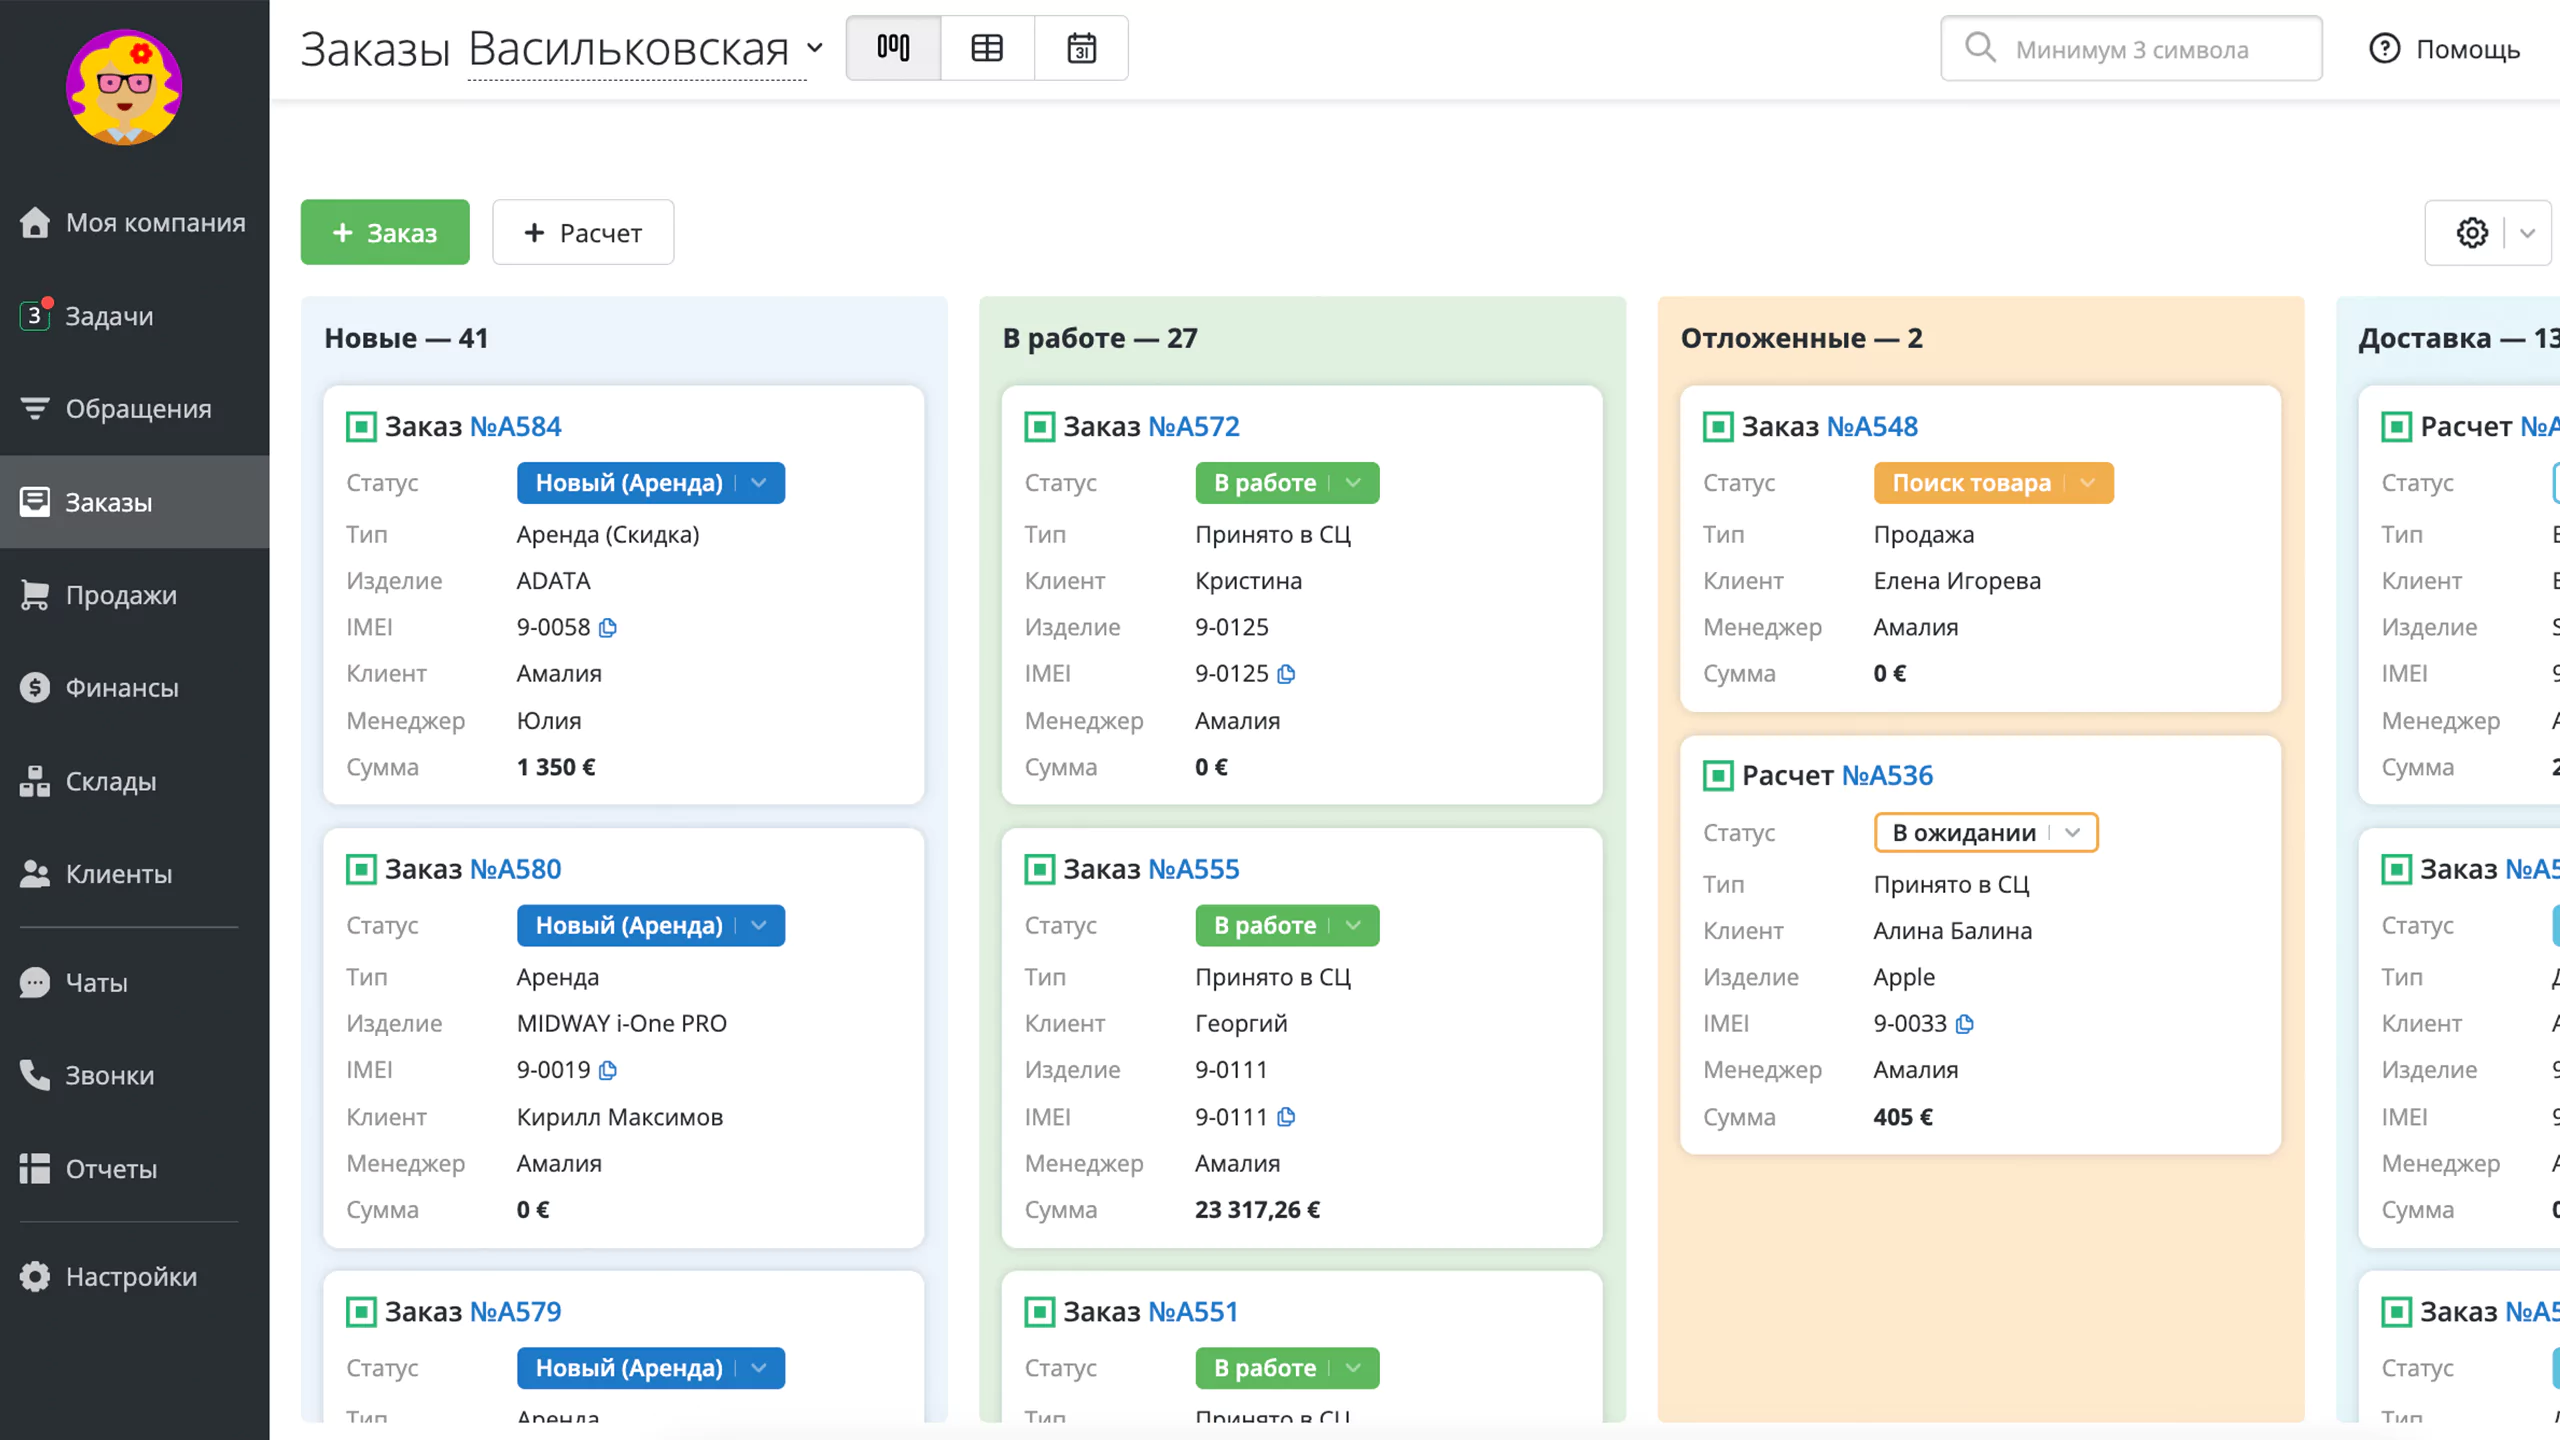Screen dimensions: 2560x1440
Task: Click the Склады warehouse icon
Action: click(35, 781)
